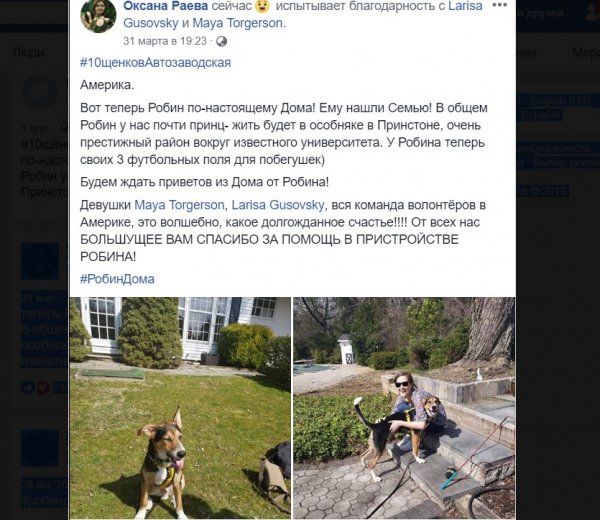Viewport: 600px width, 520px height.
Task: Click the dimmed friends icon in the top bar
Action: pos(592,12)
